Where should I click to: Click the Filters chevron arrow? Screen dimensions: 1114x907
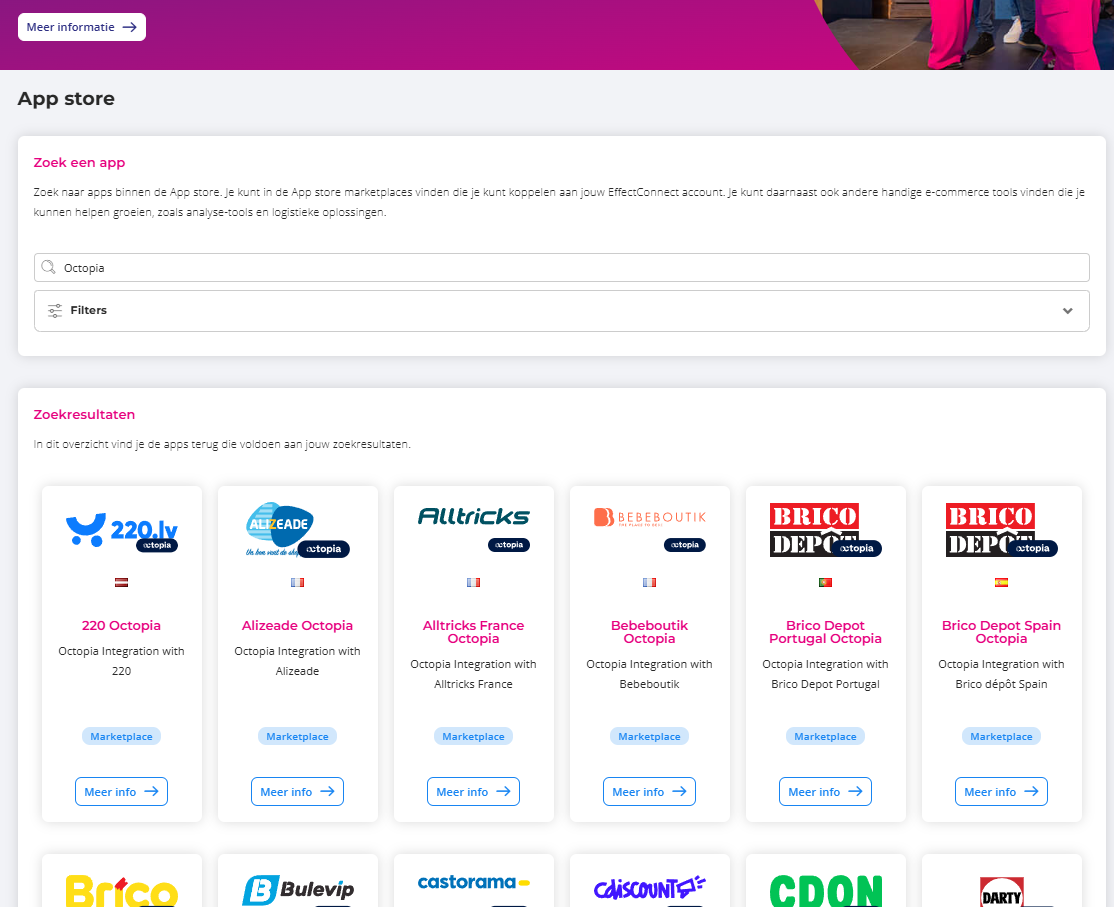tap(1067, 310)
